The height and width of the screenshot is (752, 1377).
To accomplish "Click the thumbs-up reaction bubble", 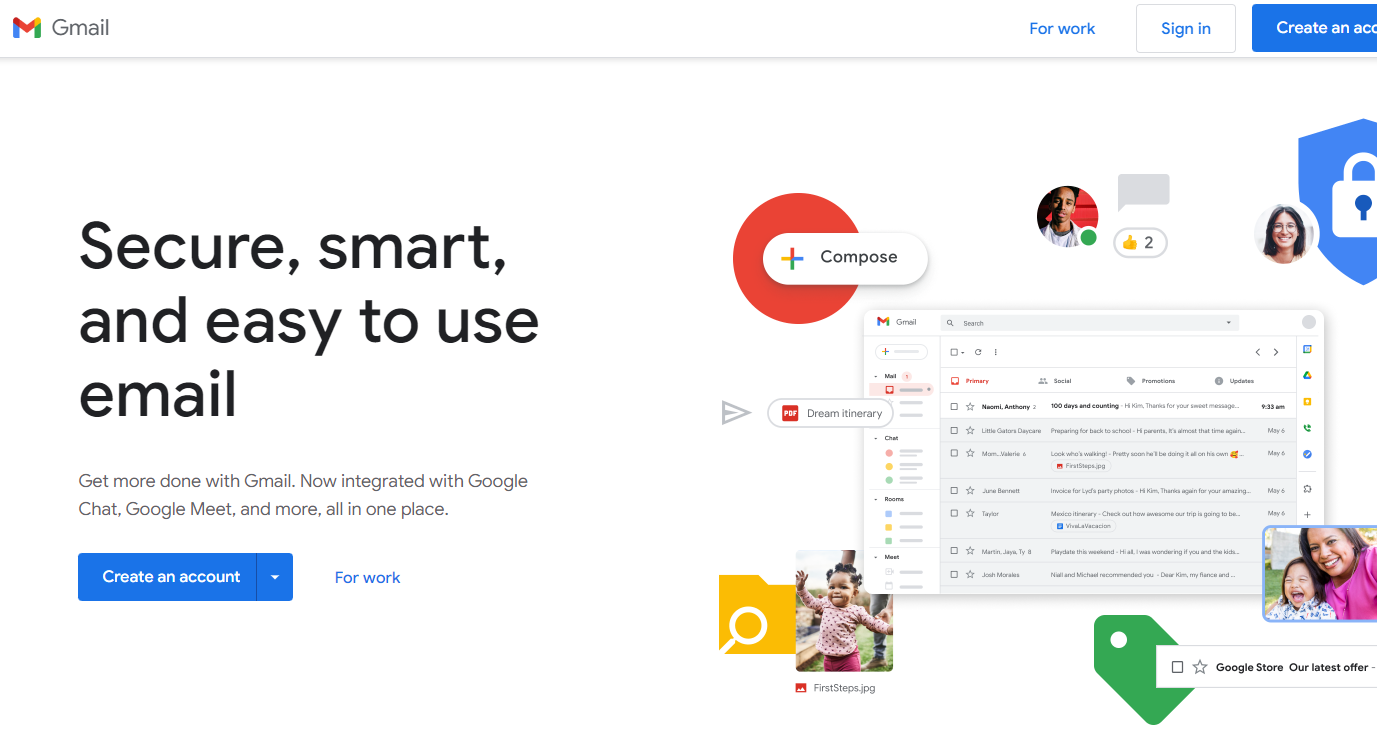I will [1140, 242].
